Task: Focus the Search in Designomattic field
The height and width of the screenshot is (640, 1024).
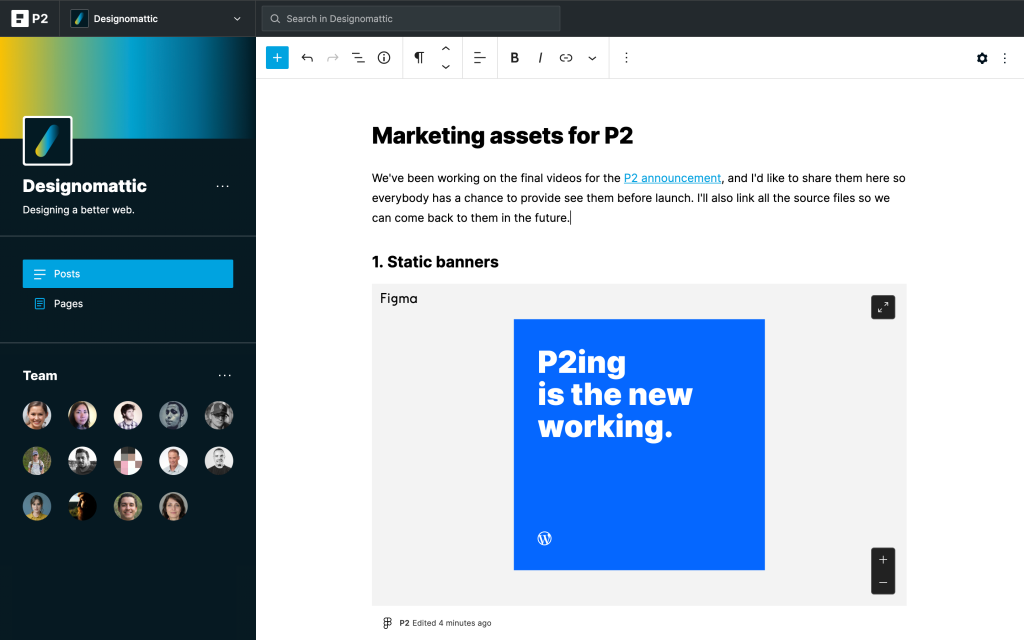Action: point(411,18)
